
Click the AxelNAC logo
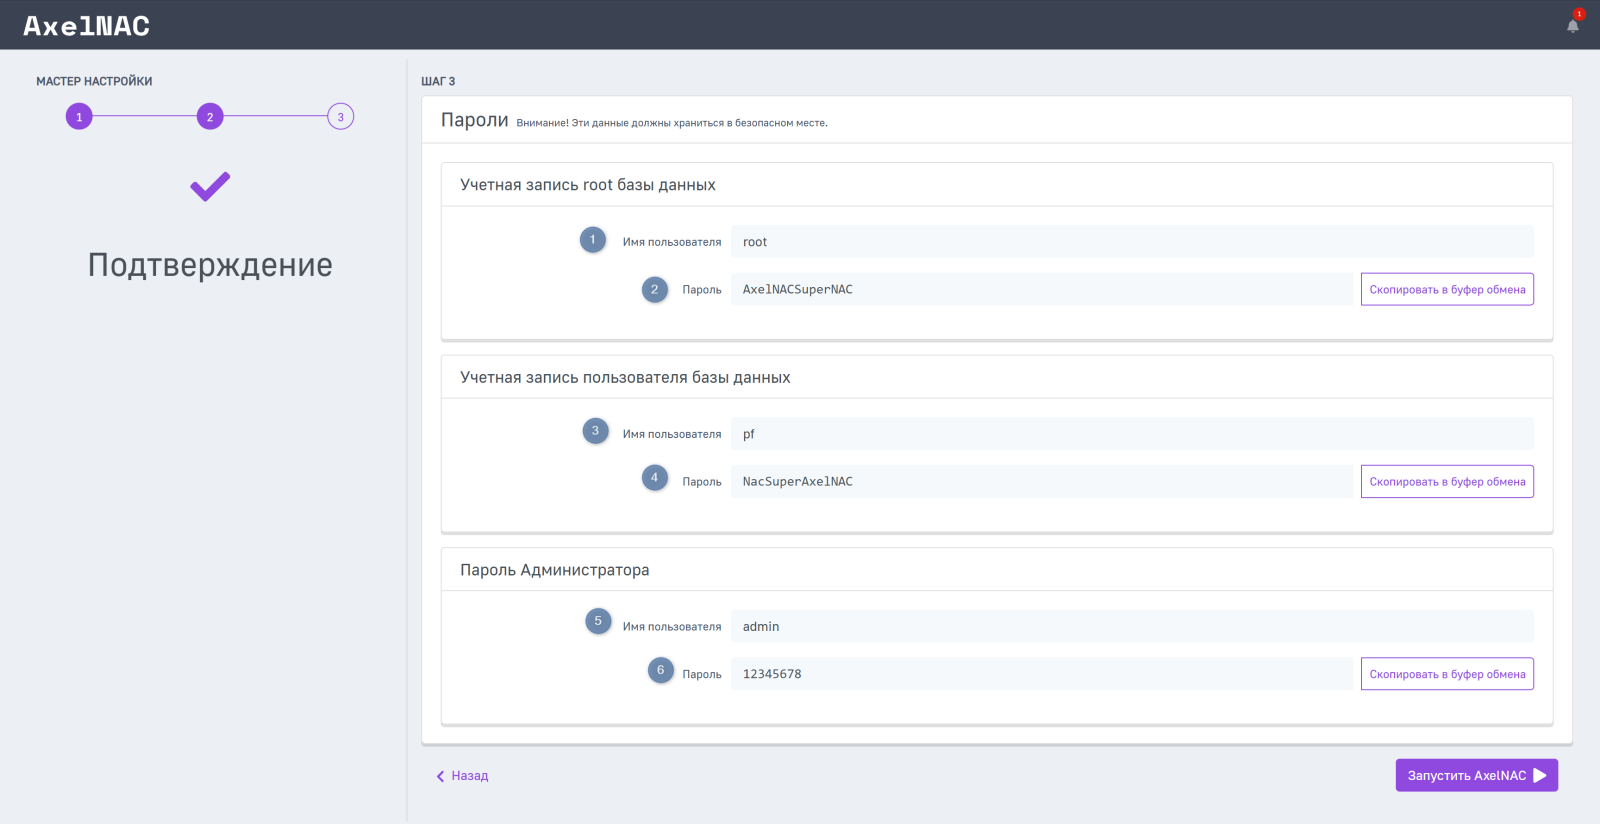tap(87, 26)
